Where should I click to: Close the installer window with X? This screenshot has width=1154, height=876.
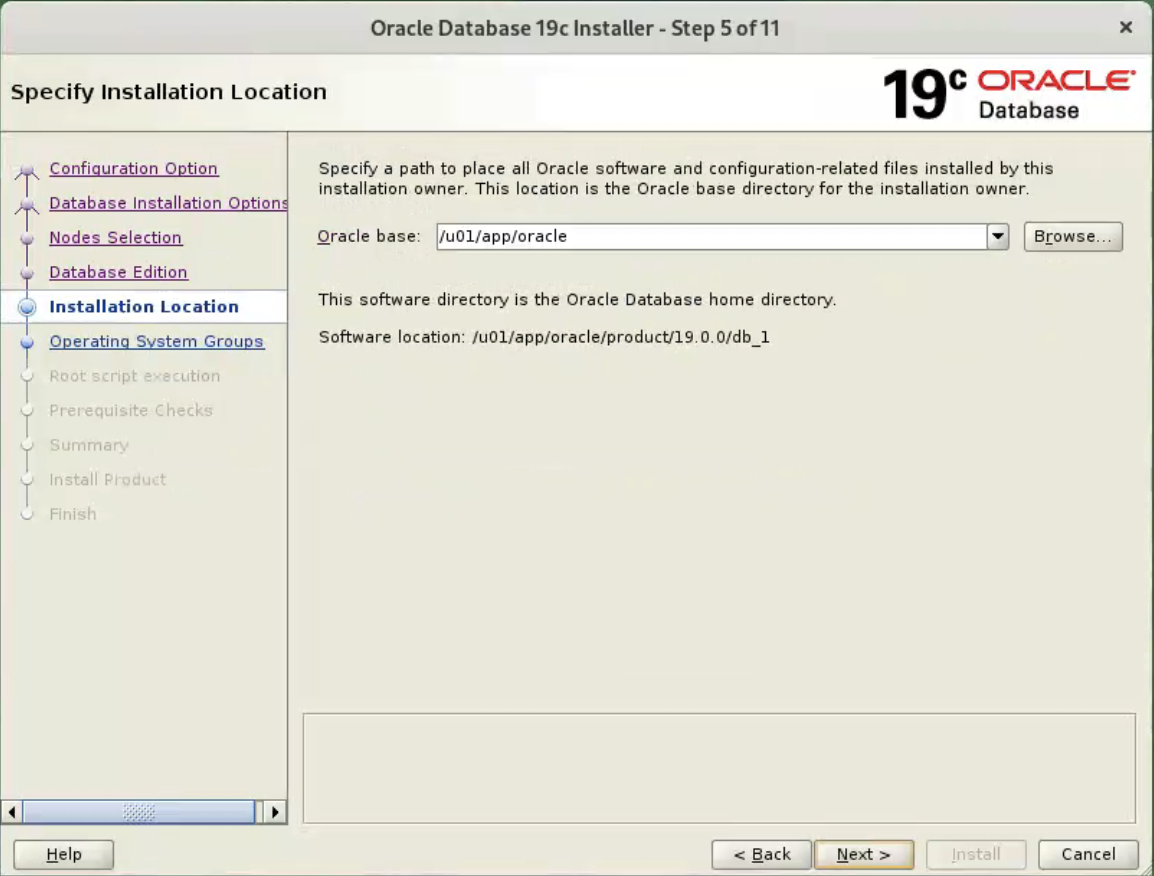(x=1125, y=28)
